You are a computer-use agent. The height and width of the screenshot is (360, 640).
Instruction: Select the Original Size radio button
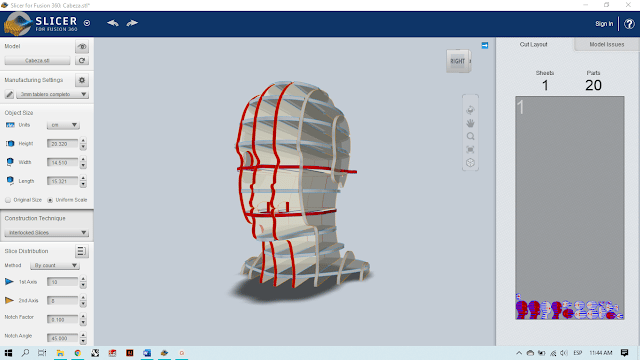coord(8,200)
